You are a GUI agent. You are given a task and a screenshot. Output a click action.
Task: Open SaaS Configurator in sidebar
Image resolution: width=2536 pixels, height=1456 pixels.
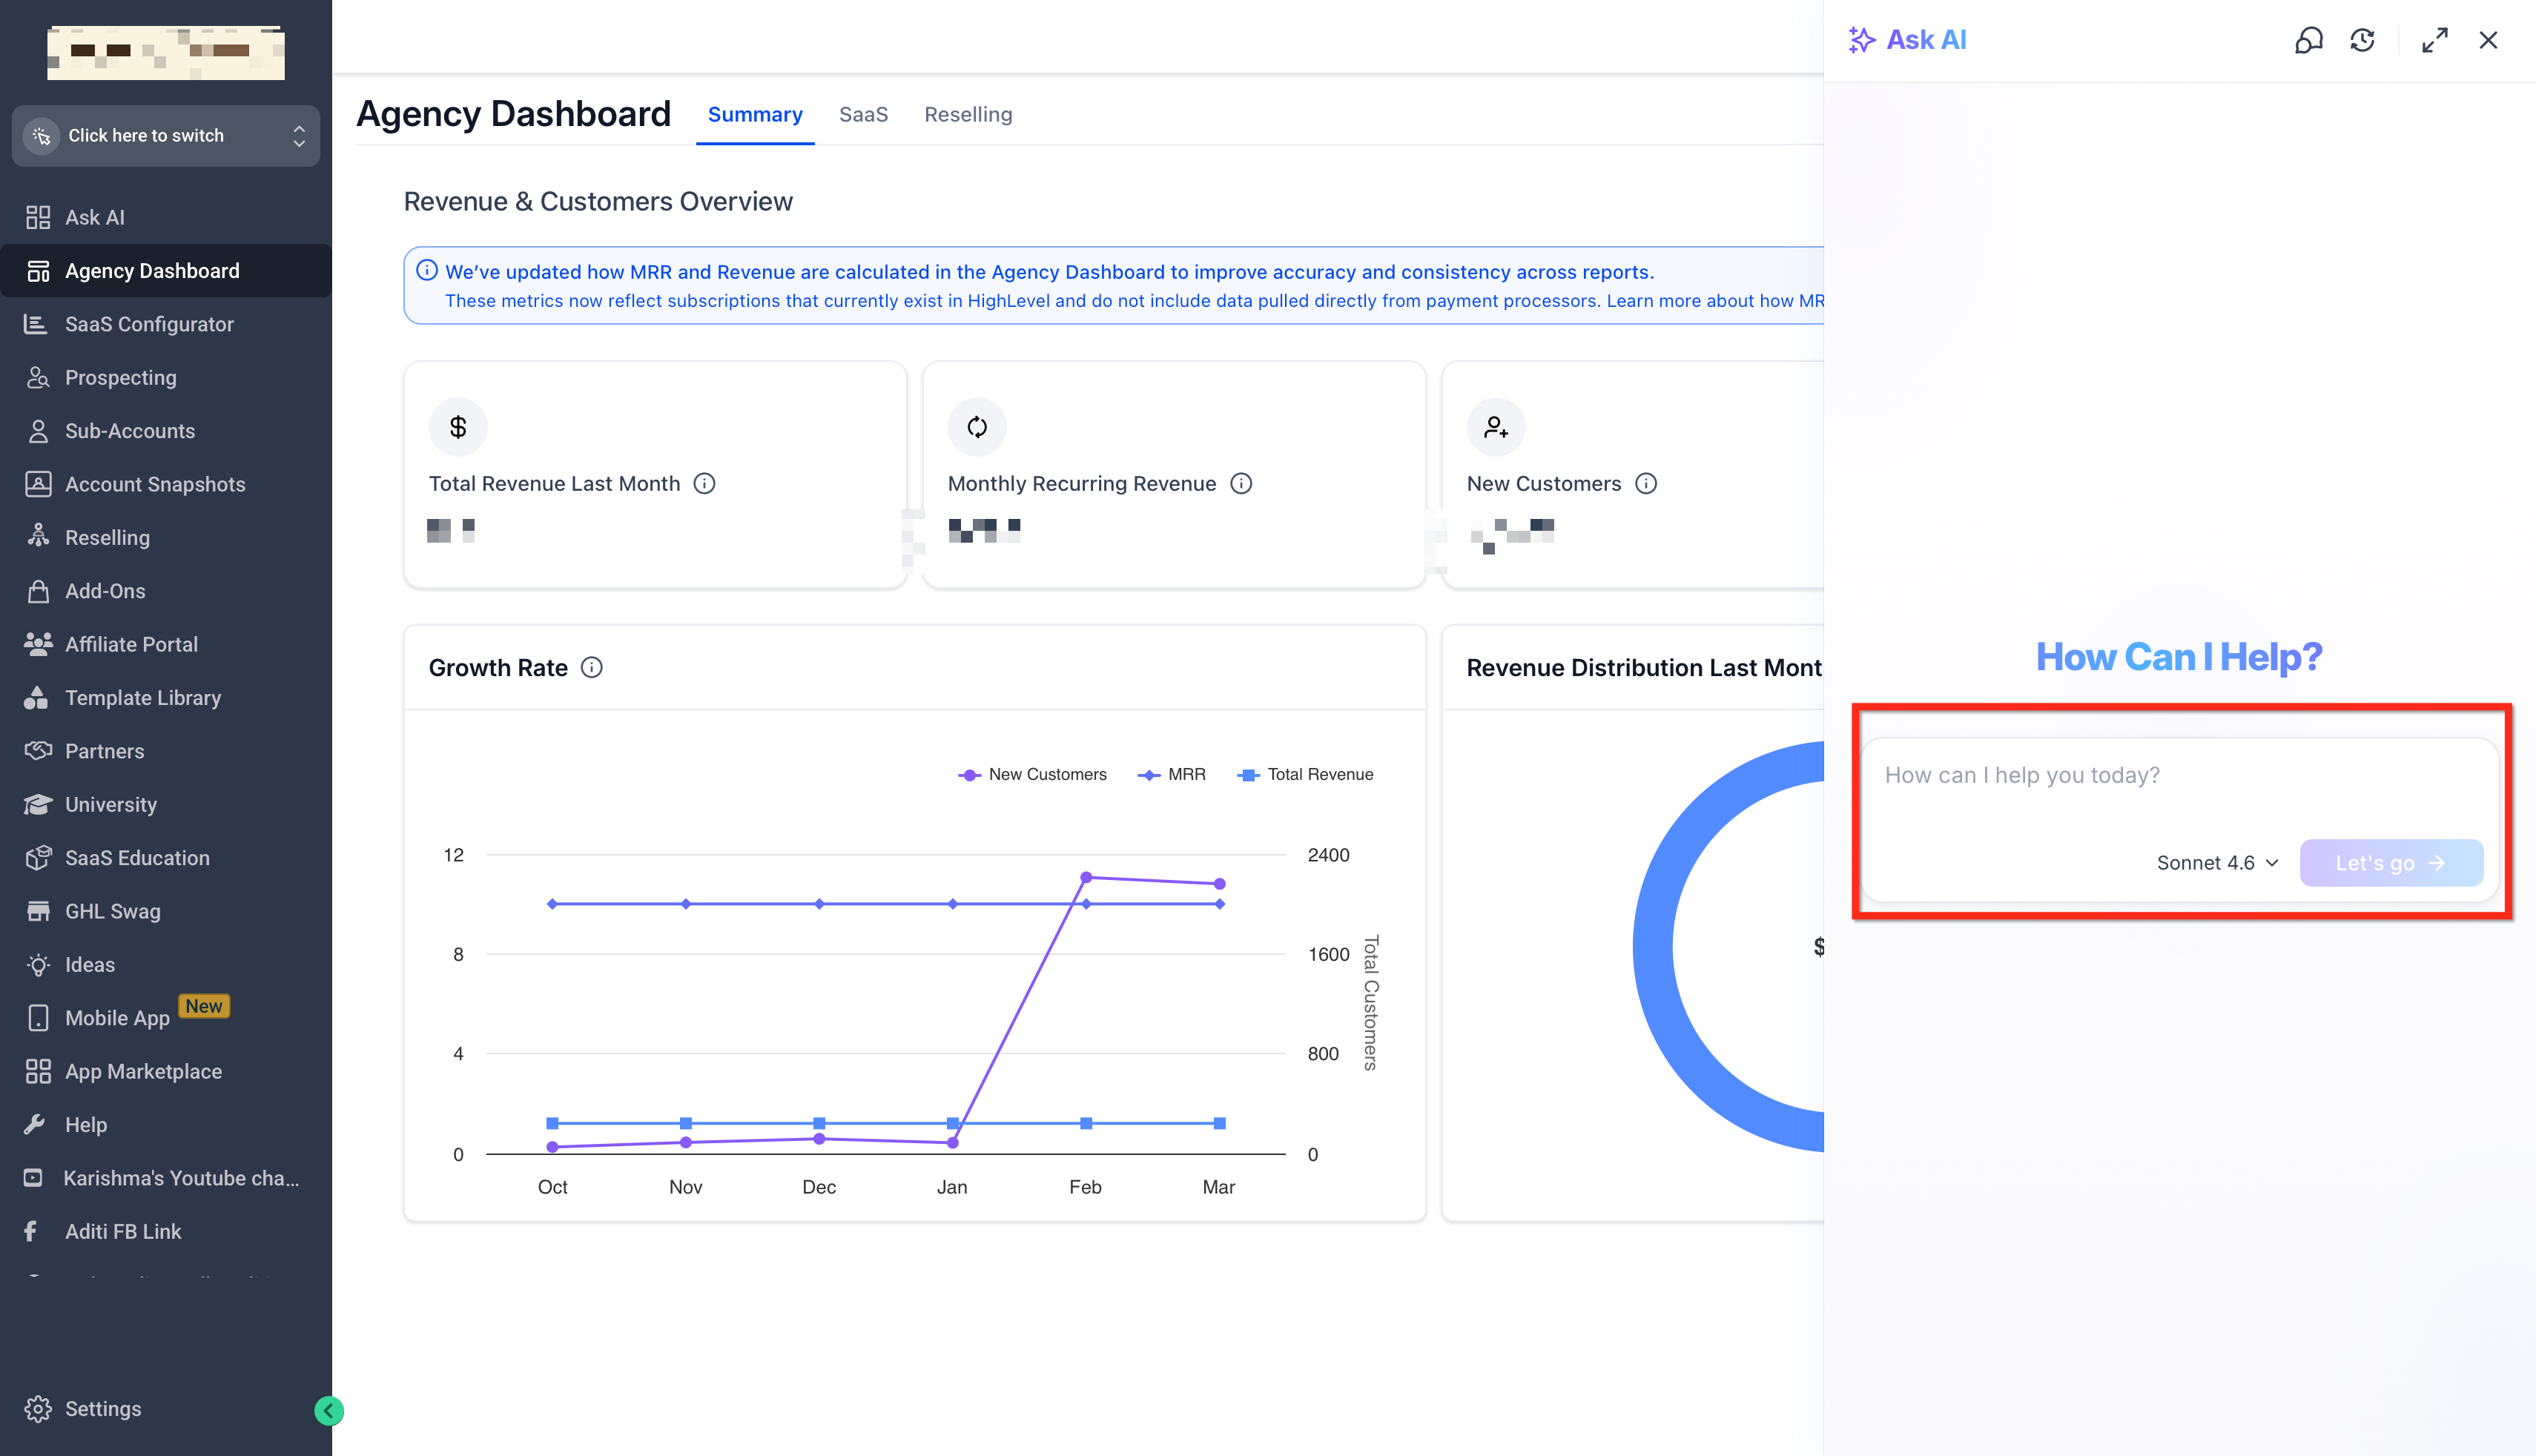[149, 324]
